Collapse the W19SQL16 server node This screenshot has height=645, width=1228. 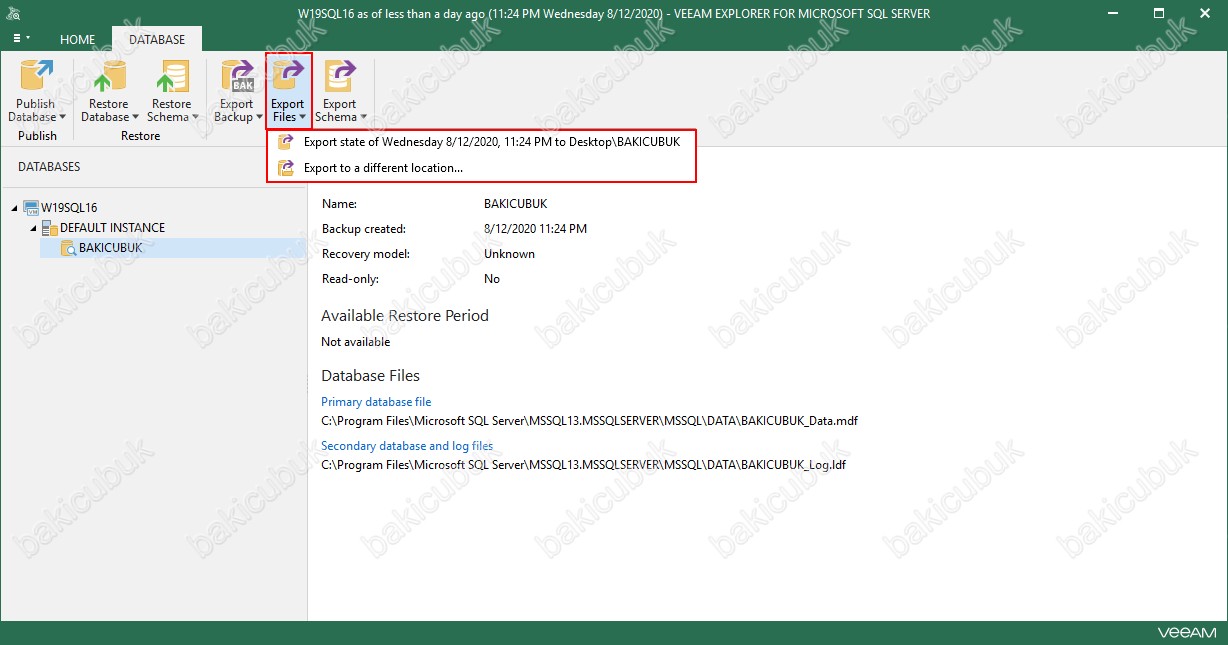pyautogui.click(x=15, y=208)
